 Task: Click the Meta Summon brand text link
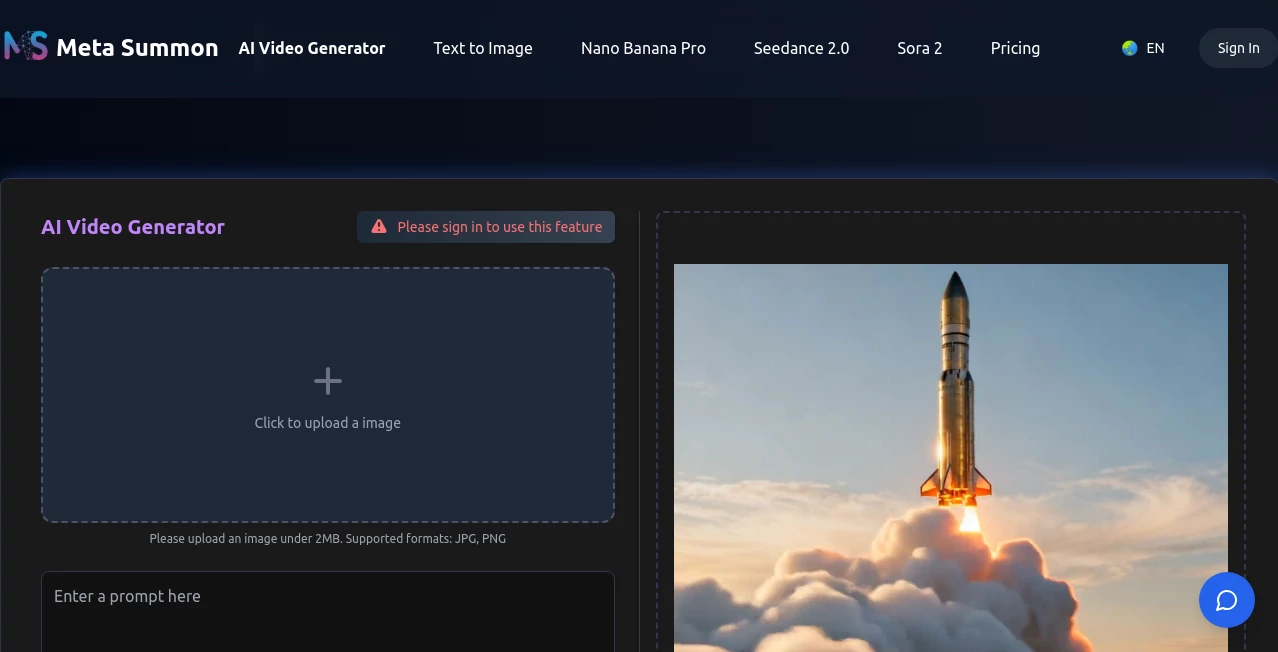click(137, 47)
